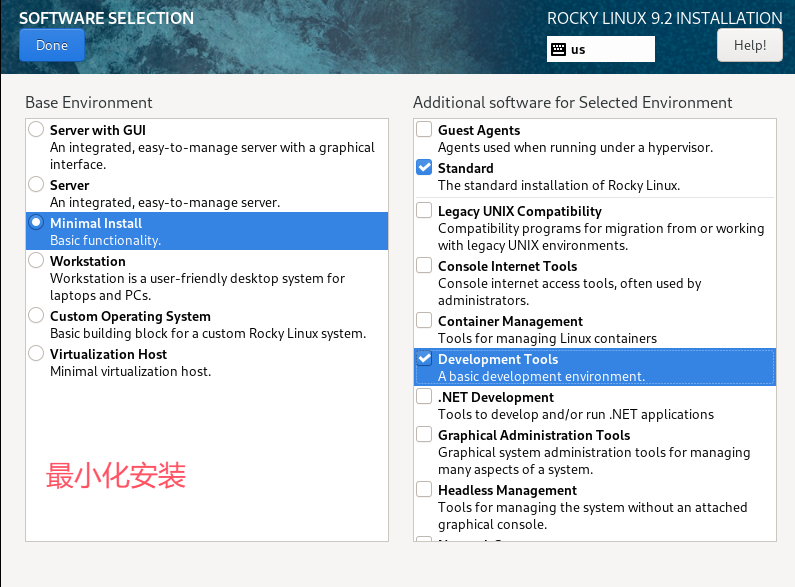Image resolution: width=795 pixels, height=587 pixels.
Task: Uncheck the Standard checkbox
Action: click(x=424, y=167)
